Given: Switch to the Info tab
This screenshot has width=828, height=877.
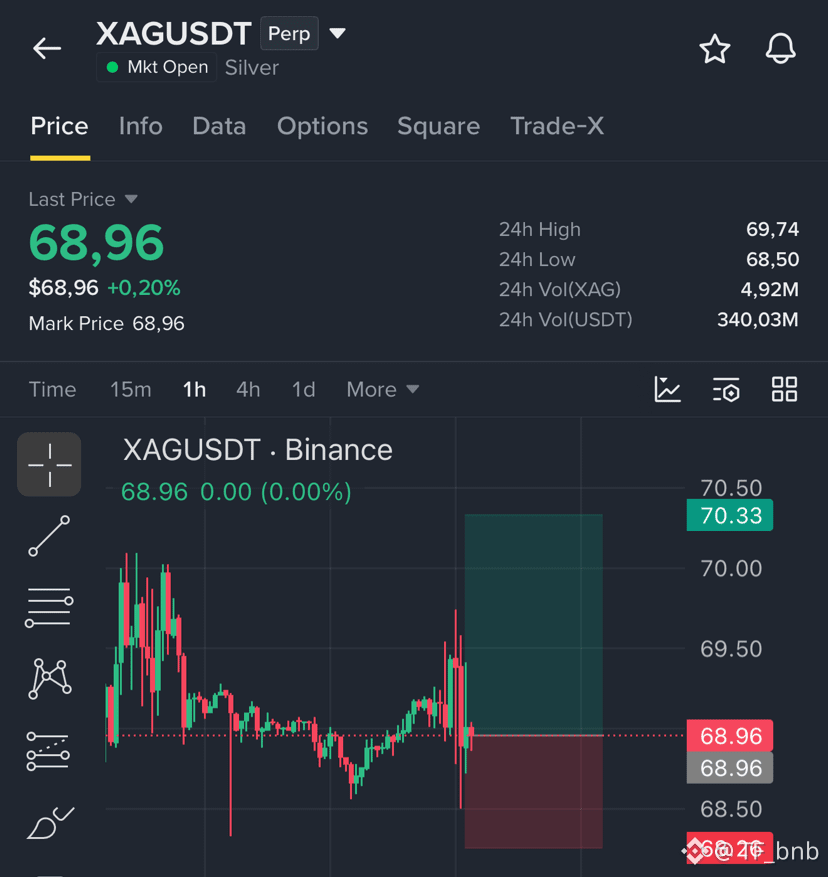Looking at the screenshot, I should [x=140, y=126].
